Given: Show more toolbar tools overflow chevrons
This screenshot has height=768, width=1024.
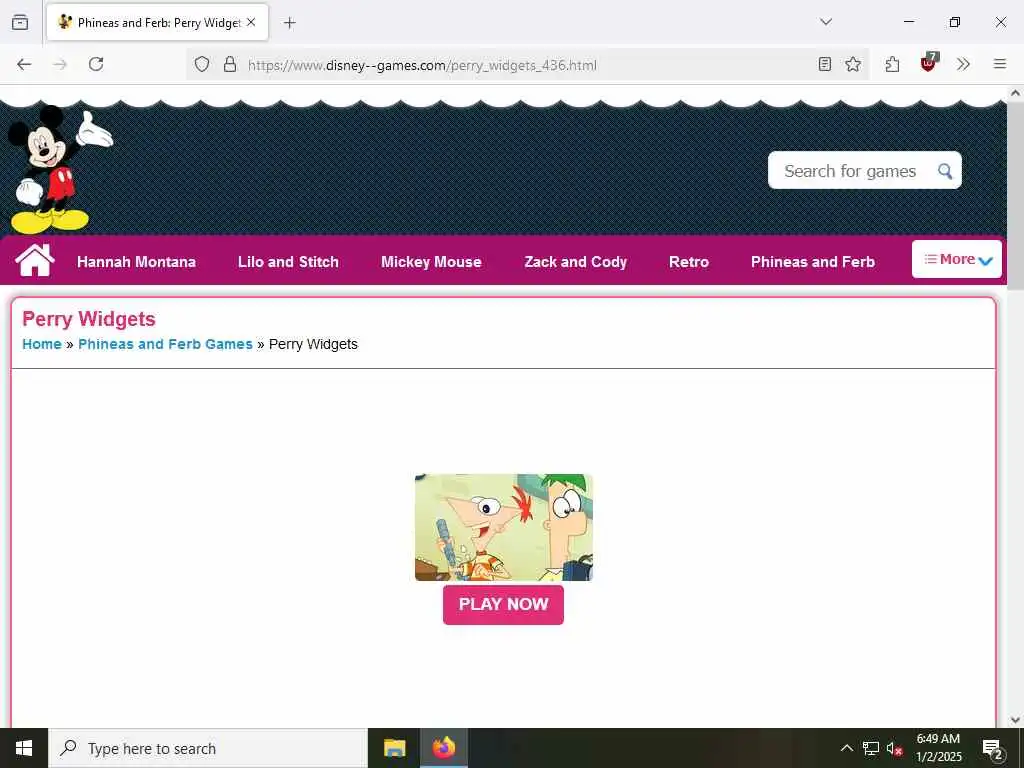Looking at the screenshot, I should pyautogui.click(x=963, y=64).
